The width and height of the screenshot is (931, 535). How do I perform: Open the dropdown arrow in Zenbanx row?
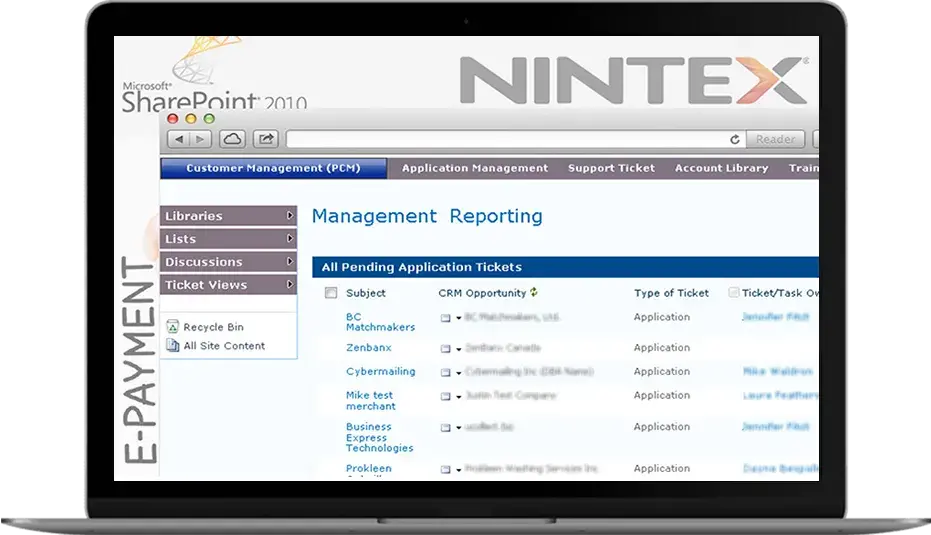click(x=458, y=349)
